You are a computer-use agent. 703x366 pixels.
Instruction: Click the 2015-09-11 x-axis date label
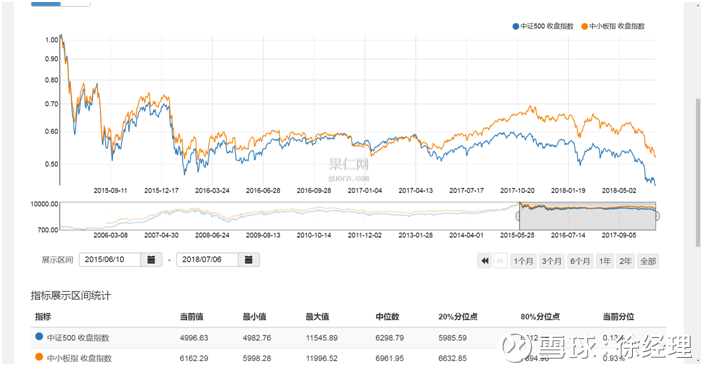pyautogui.click(x=110, y=191)
